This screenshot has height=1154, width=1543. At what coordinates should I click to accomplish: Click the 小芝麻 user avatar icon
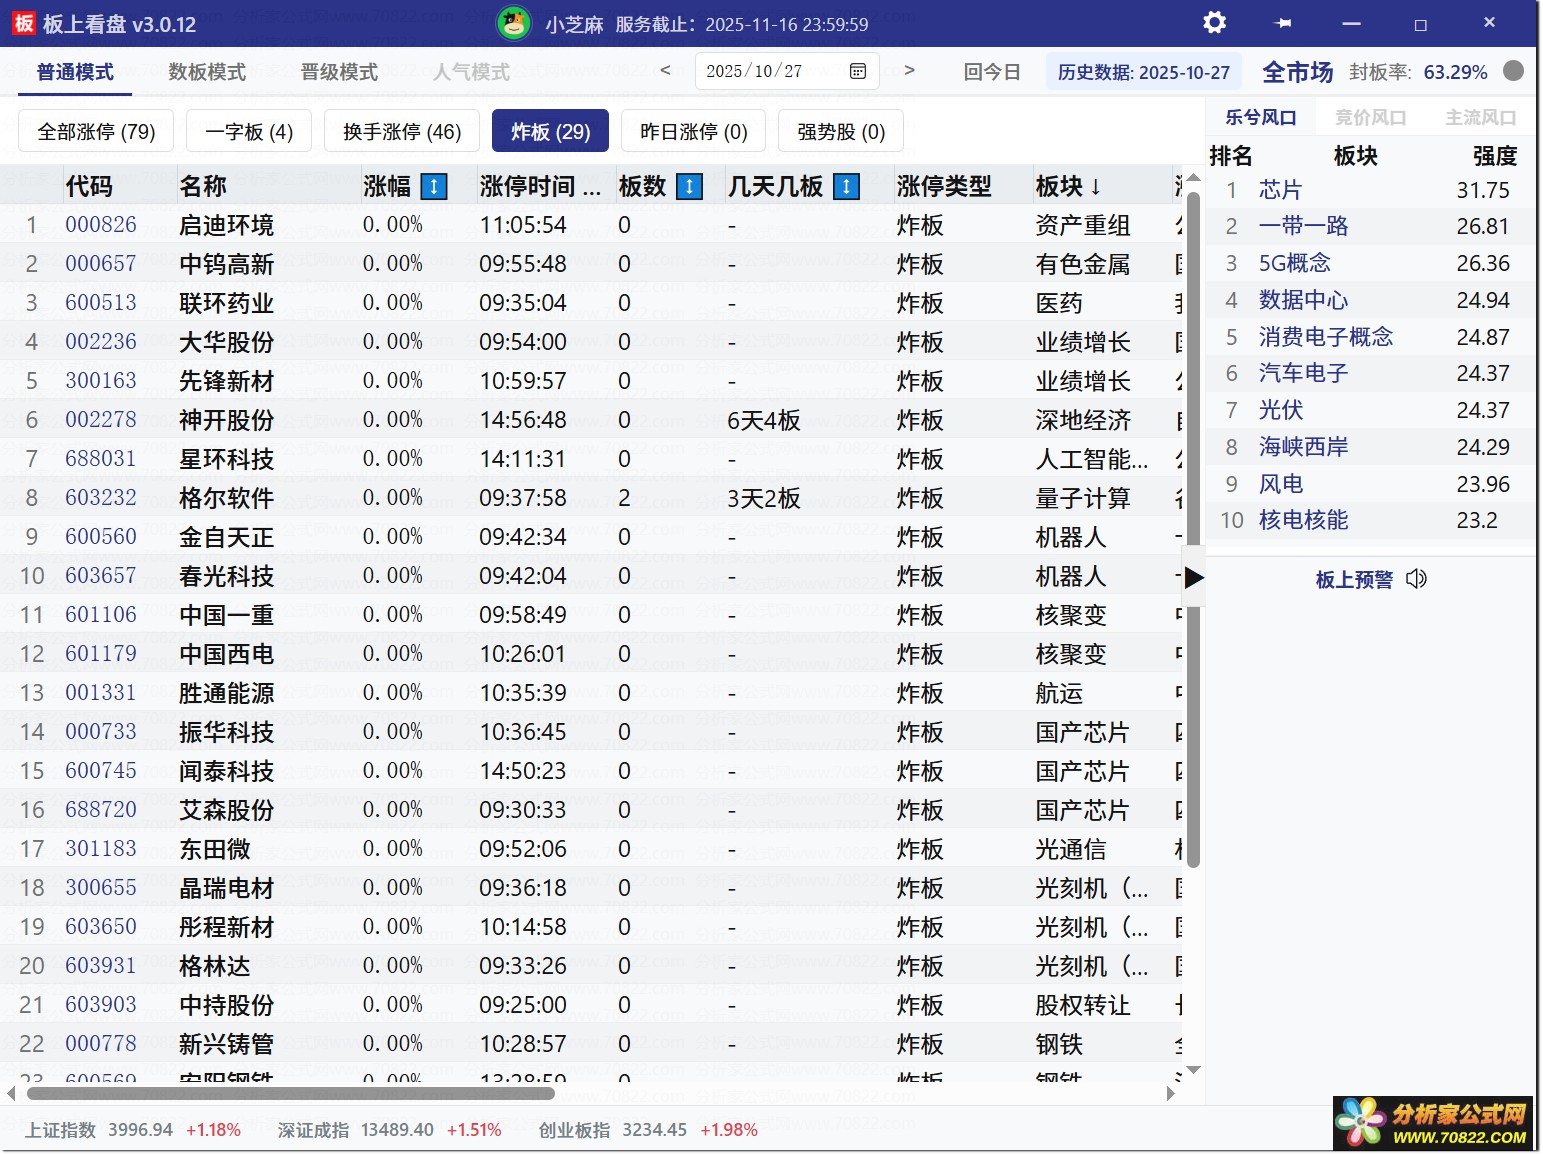[514, 23]
